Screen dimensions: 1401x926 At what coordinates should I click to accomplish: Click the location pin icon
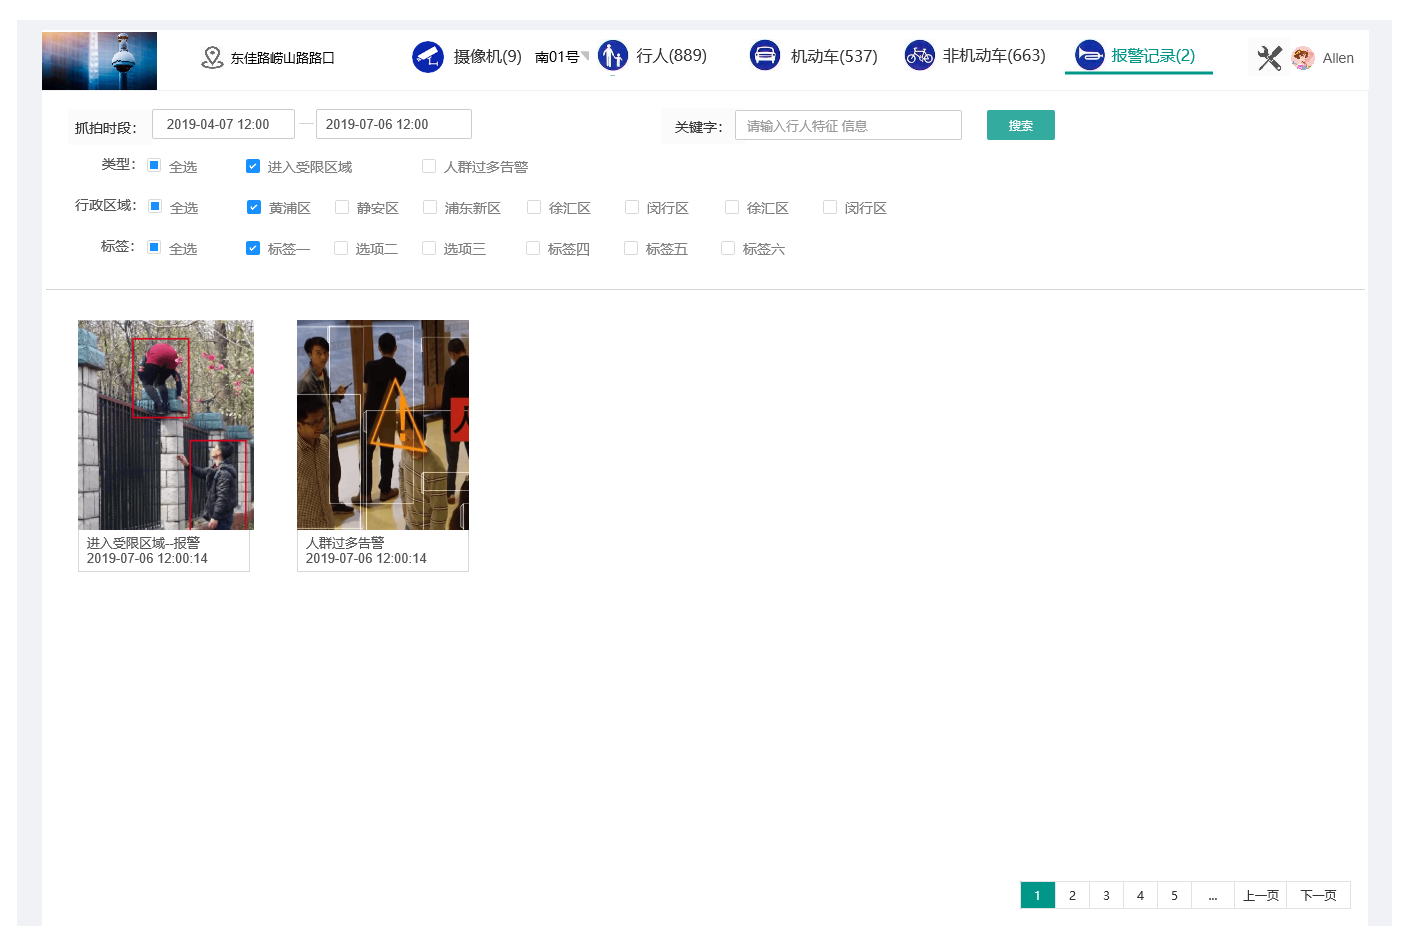[x=212, y=57]
